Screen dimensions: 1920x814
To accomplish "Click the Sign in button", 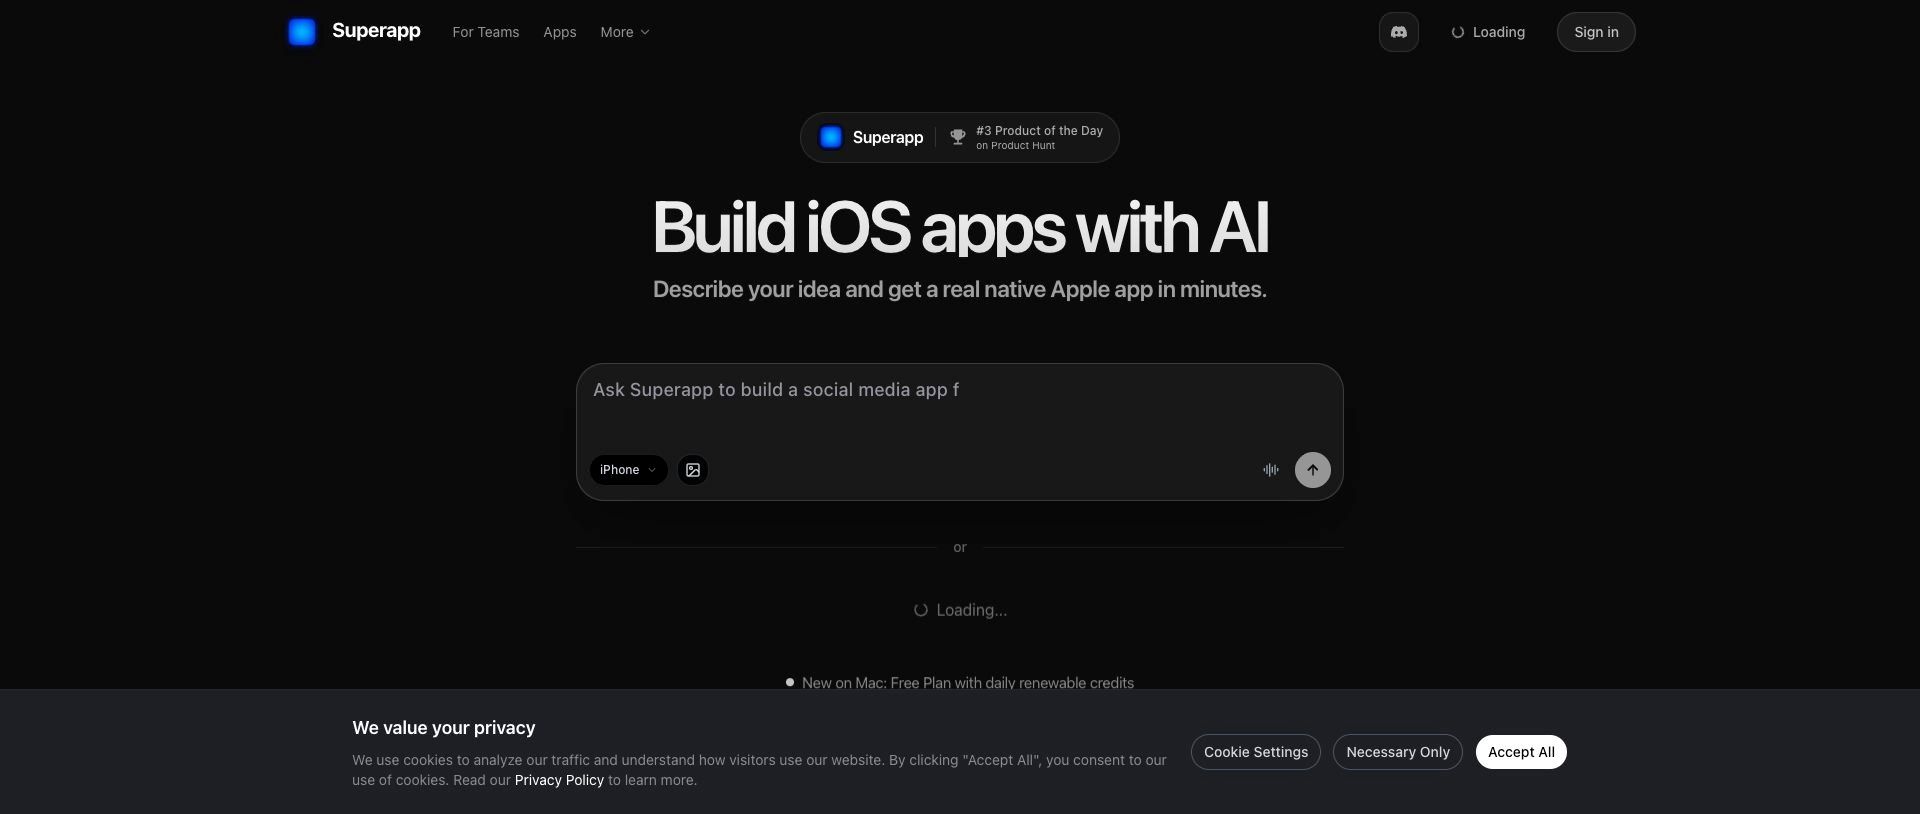I will click(1596, 32).
